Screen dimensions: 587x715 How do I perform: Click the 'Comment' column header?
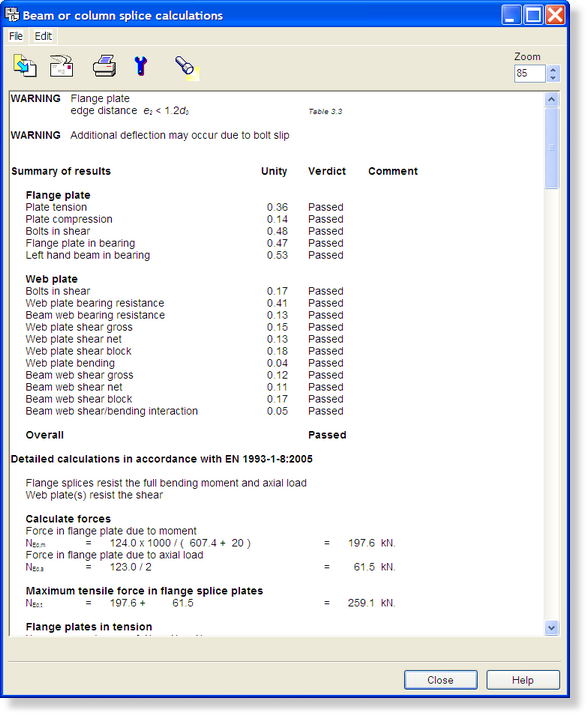tap(393, 171)
